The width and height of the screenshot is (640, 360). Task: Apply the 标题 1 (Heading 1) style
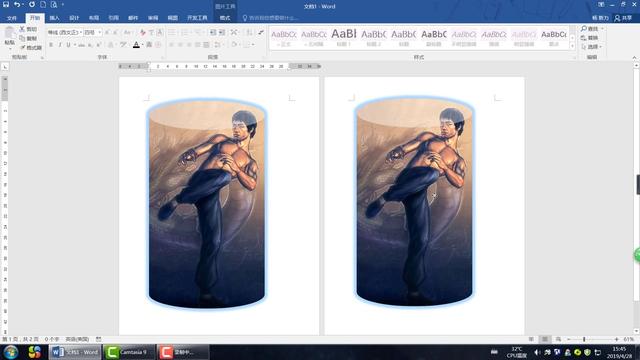pyautogui.click(x=343, y=38)
